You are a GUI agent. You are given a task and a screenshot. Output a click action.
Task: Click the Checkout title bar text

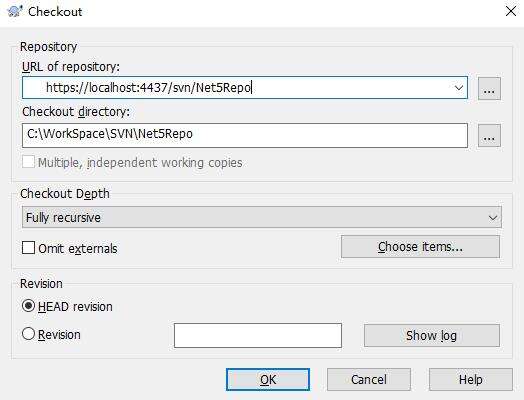(x=55, y=12)
